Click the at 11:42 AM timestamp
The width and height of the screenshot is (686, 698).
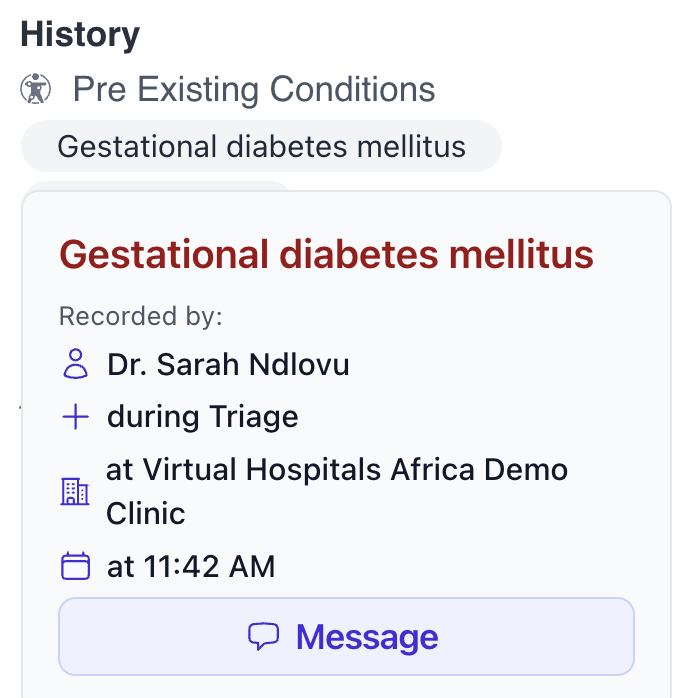[190, 567]
